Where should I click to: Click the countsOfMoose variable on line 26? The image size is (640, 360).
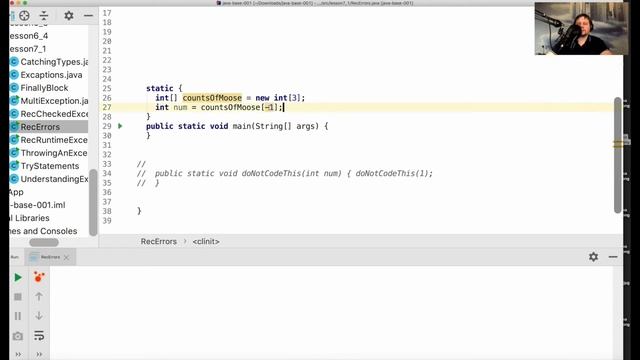(x=212, y=98)
